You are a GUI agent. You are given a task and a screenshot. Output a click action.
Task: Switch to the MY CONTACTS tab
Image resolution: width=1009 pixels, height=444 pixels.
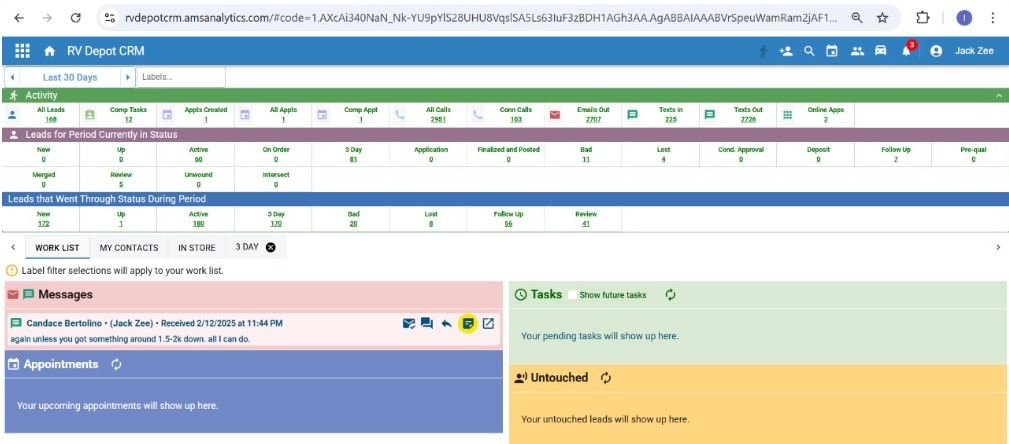click(129, 247)
